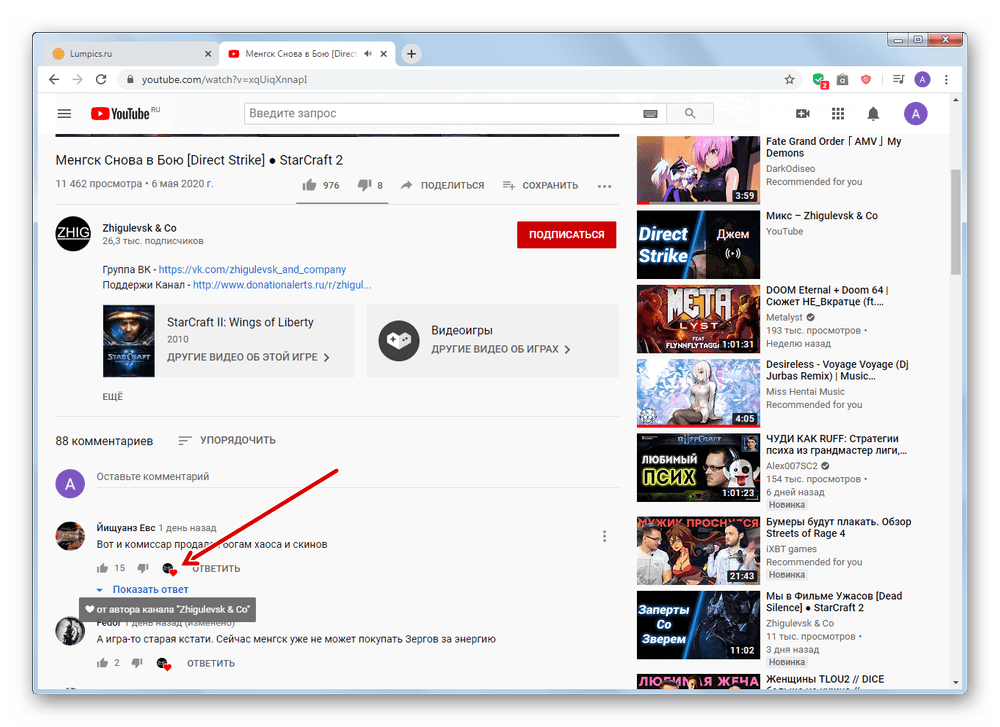Open the Chrome profile avatar
The image size is (1000, 727).
point(922,79)
